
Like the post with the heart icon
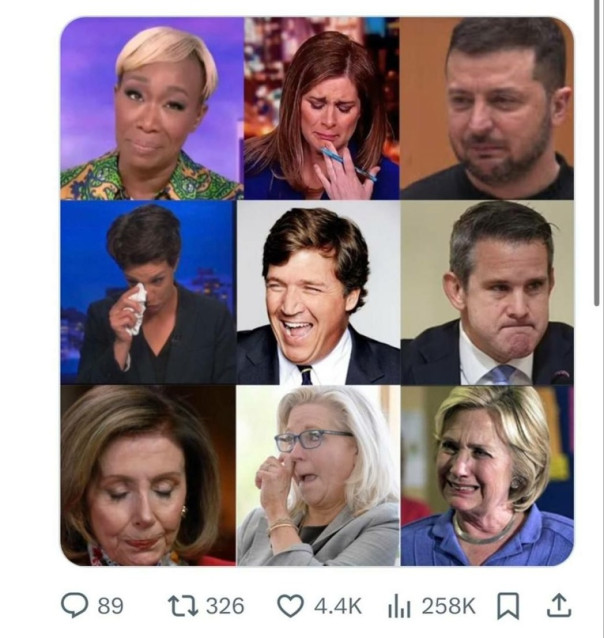(290, 605)
